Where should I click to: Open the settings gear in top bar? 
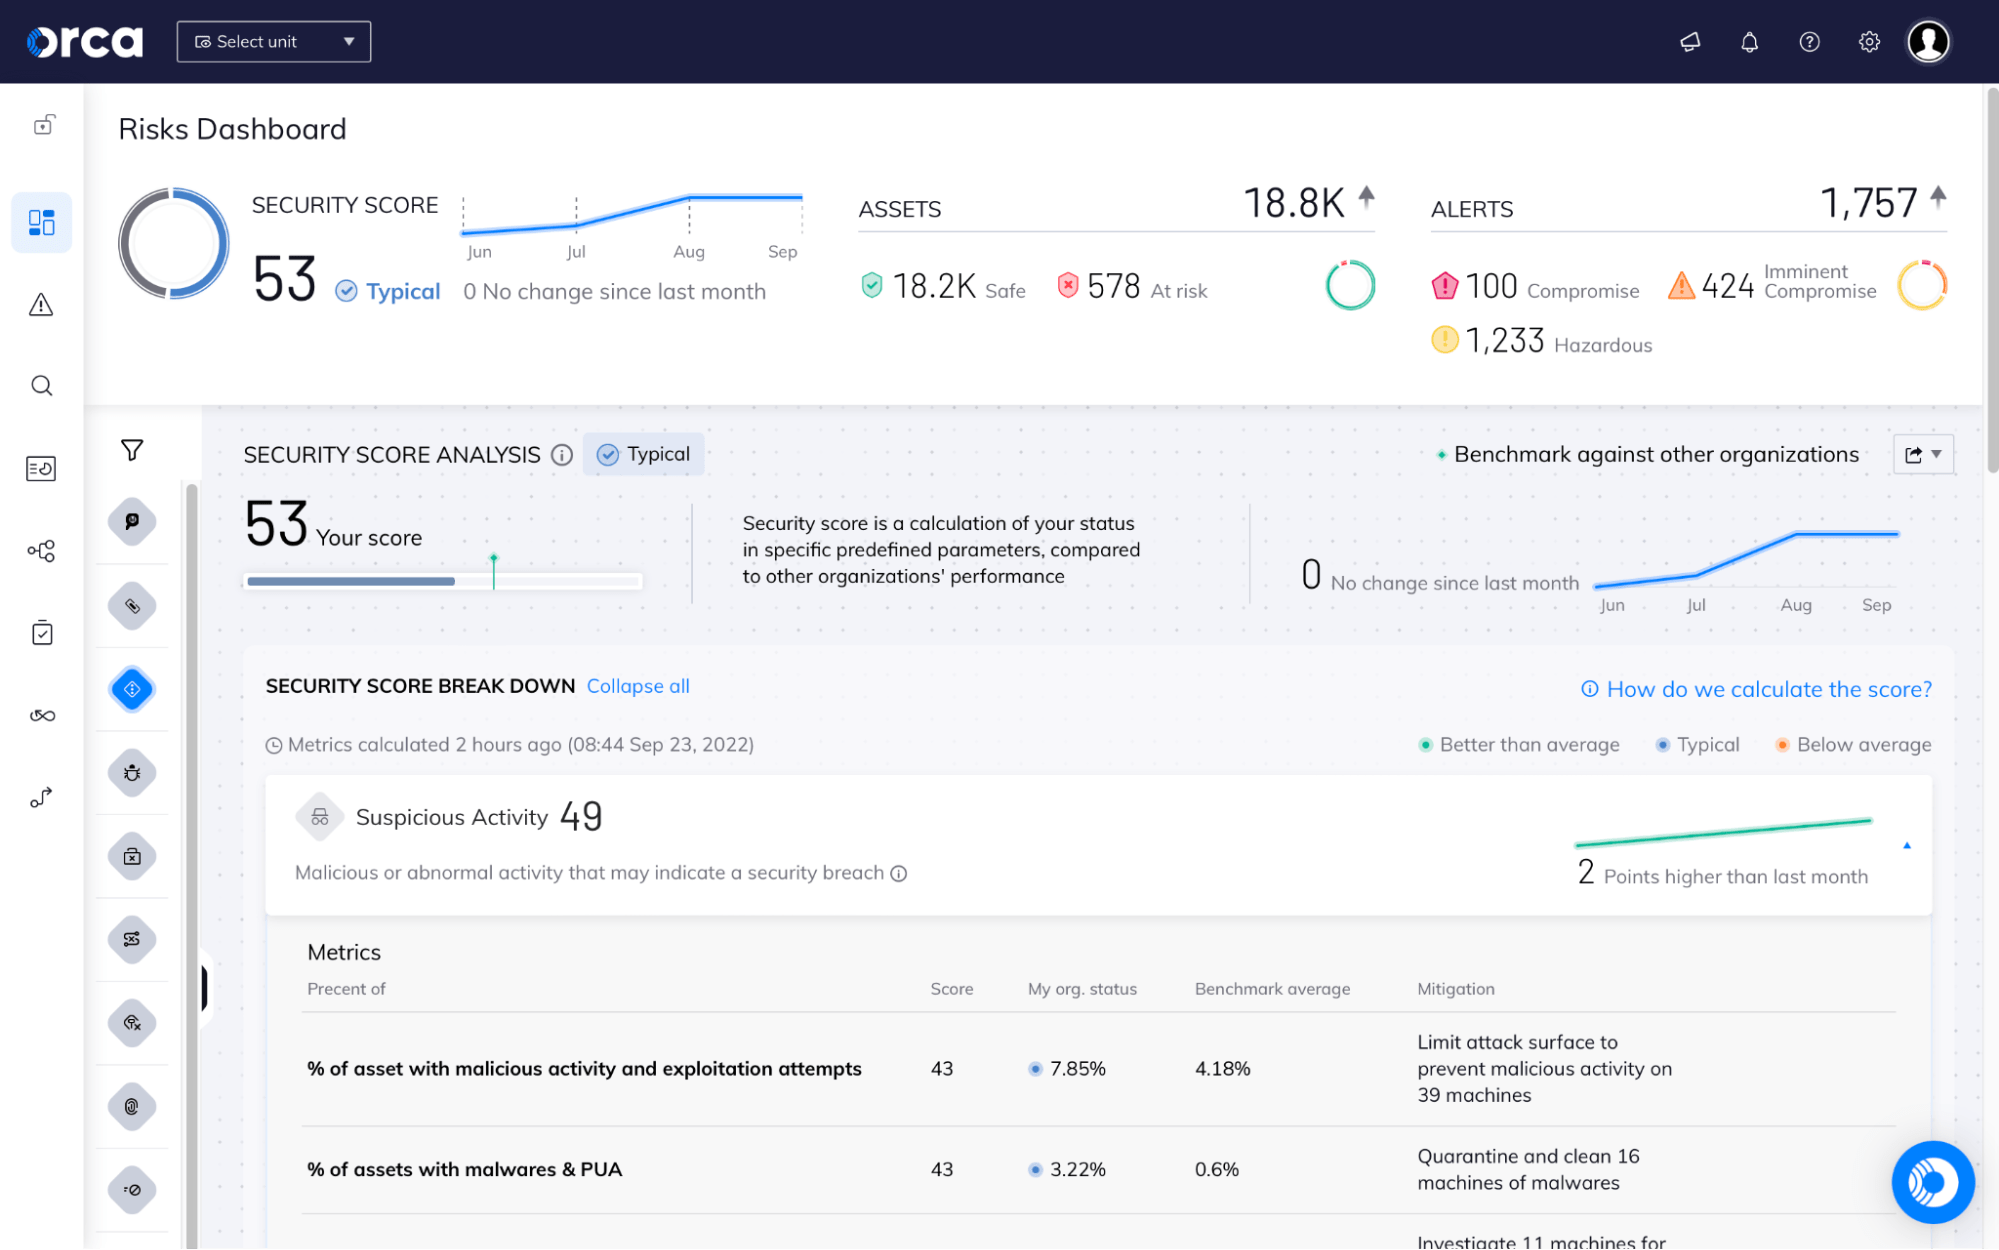[x=1868, y=41]
